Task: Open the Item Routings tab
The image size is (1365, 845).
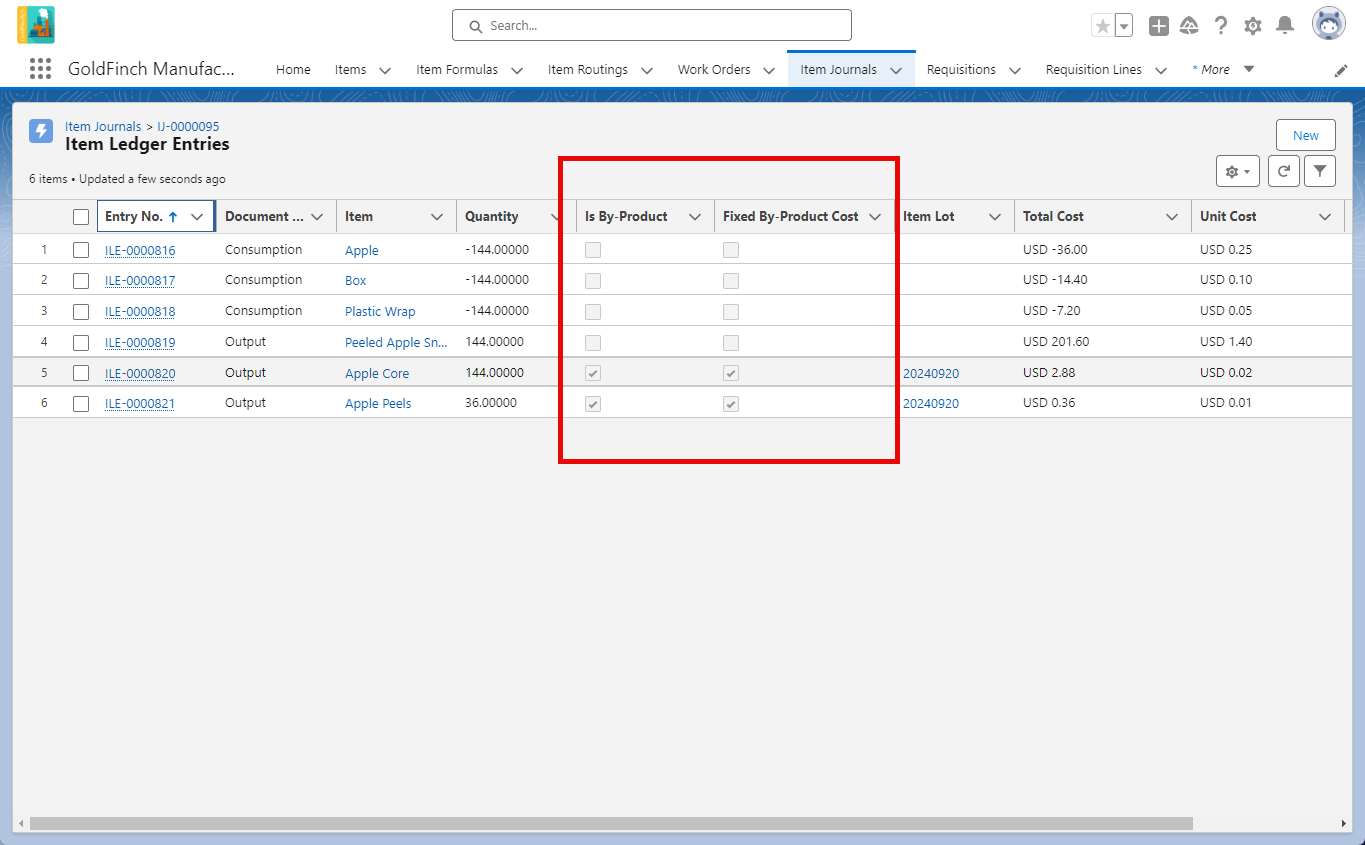Action: click(x=588, y=70)
